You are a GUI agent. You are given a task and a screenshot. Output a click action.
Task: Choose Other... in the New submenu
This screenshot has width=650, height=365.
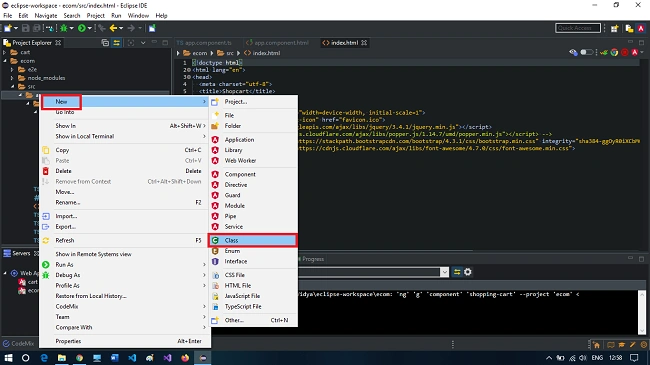coord(252,320)
